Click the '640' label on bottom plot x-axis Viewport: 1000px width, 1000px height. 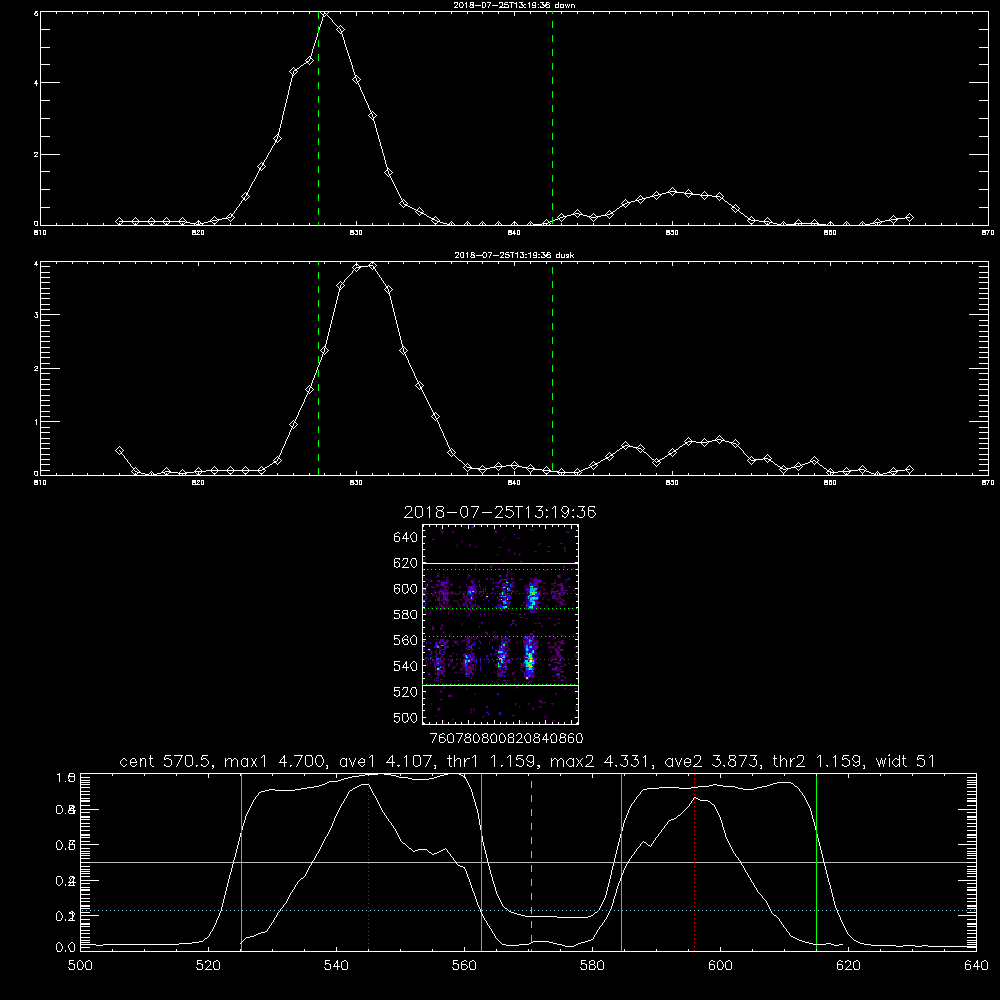(x=976, y=966)
